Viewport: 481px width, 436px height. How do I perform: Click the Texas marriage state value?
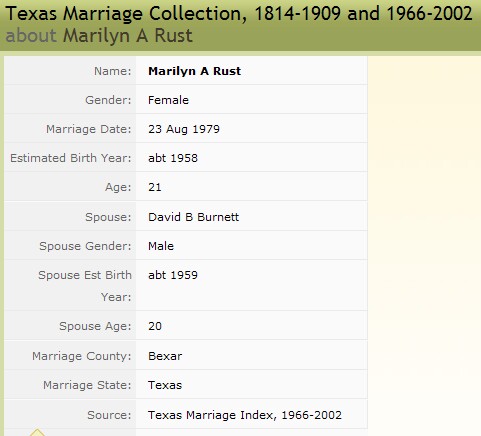coord(165,385)
